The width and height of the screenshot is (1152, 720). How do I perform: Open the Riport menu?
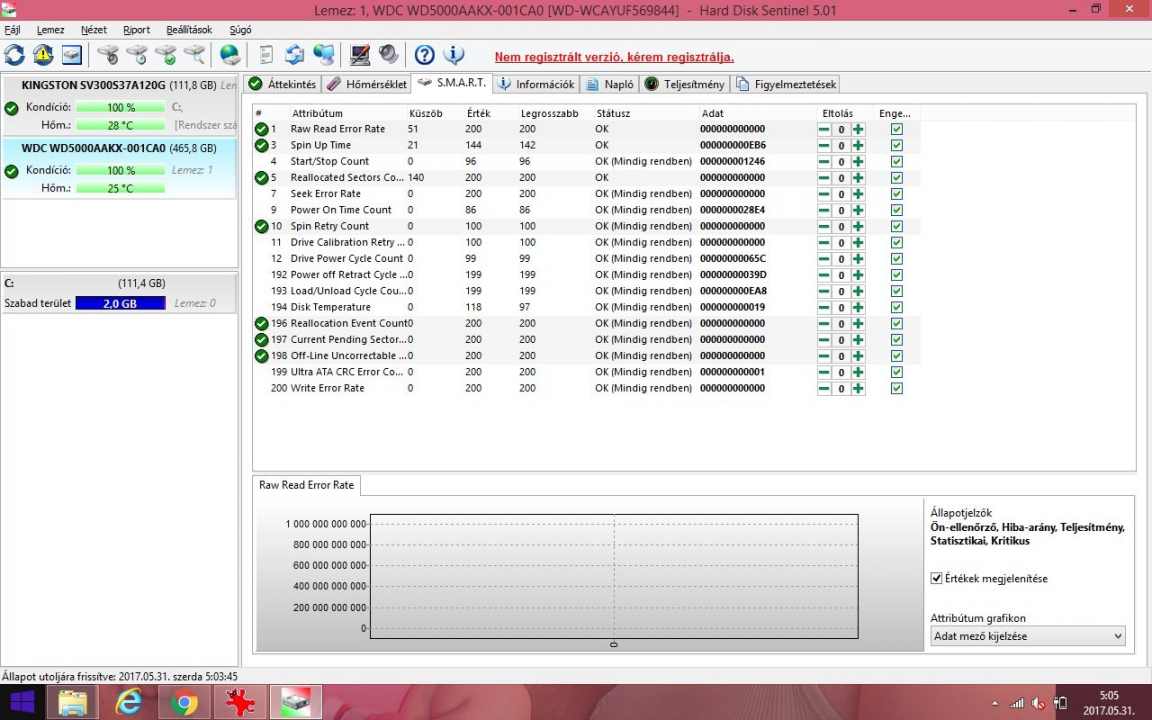[137, 30]
